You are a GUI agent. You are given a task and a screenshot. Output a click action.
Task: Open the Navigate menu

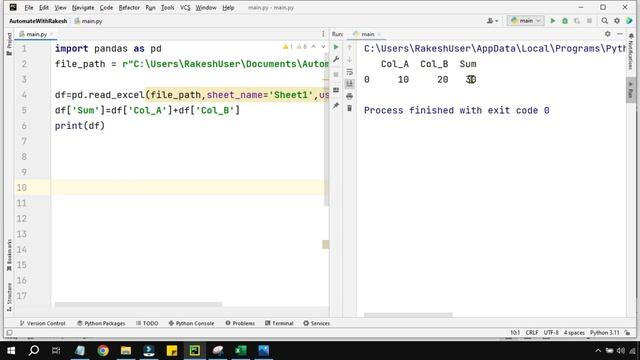83,8
